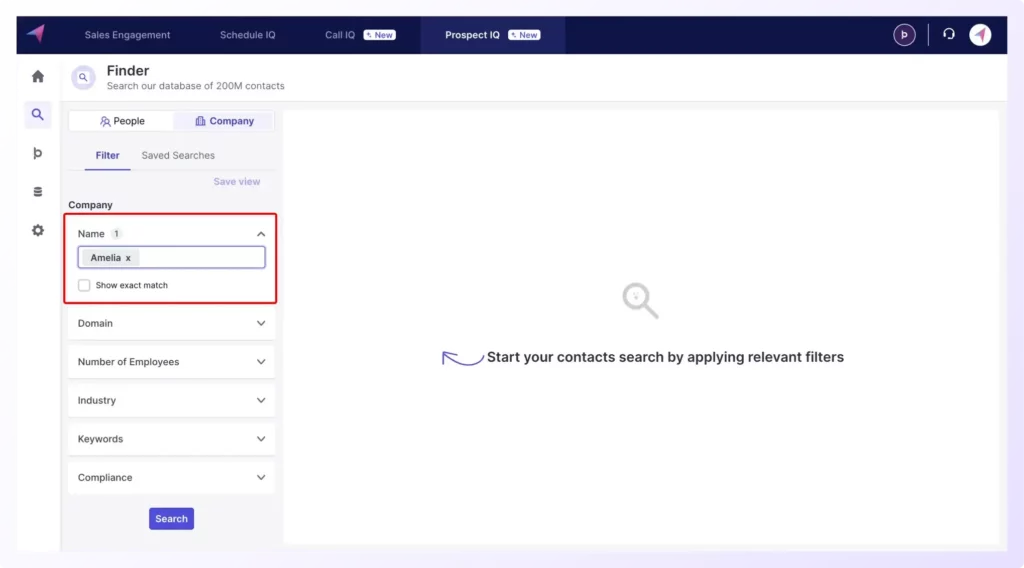
Task: Click the app logo in top-left corner
Action: pyautogui.click(x=36, y=34)
